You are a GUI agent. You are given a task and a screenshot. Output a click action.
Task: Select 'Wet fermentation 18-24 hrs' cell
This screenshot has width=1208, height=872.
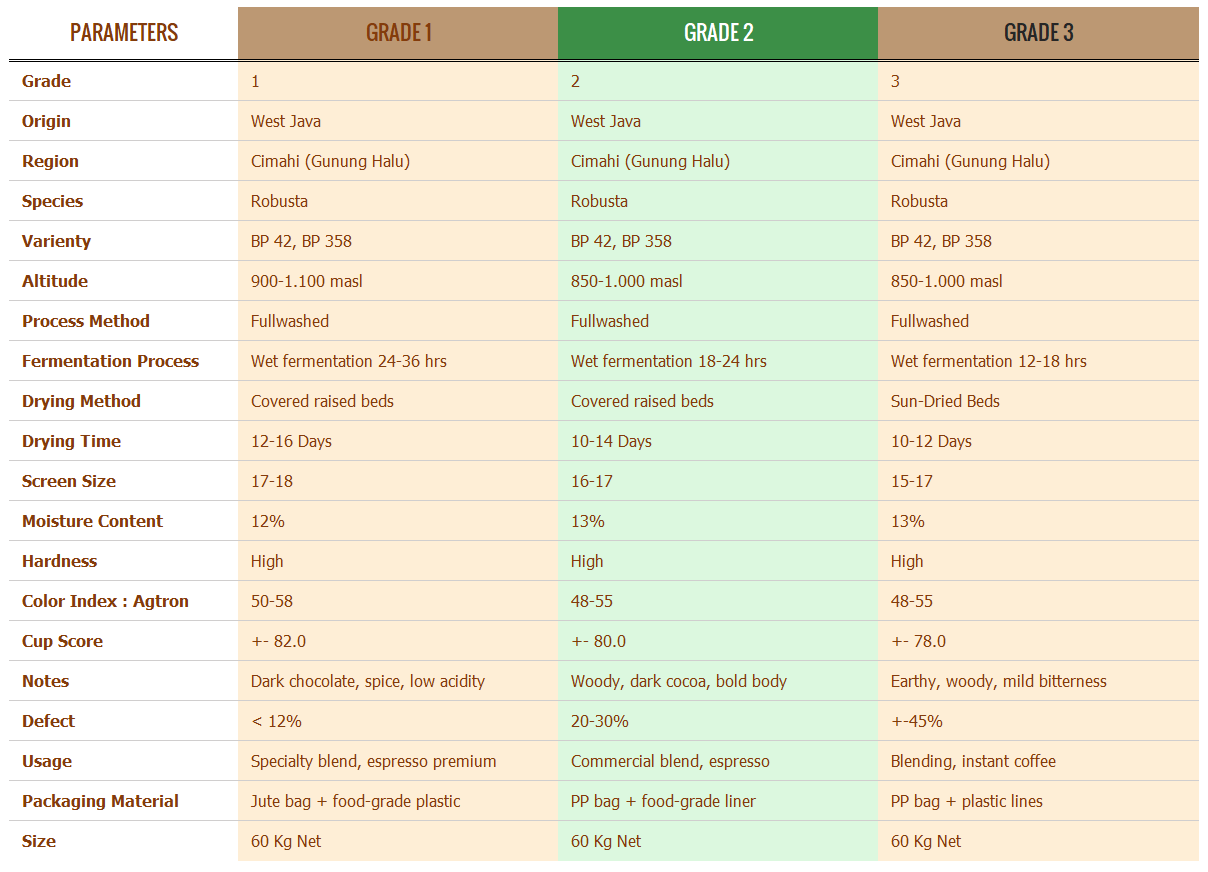coord(668,361)
